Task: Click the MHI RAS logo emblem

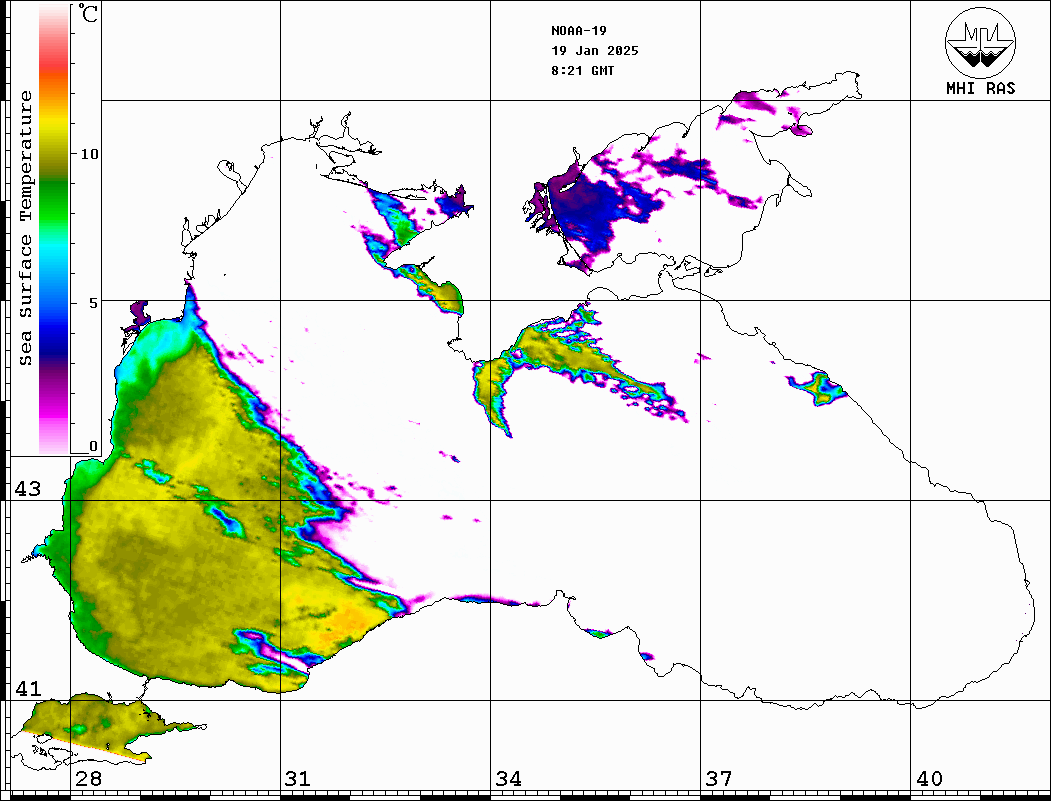Action: click(x=980, y=42)
